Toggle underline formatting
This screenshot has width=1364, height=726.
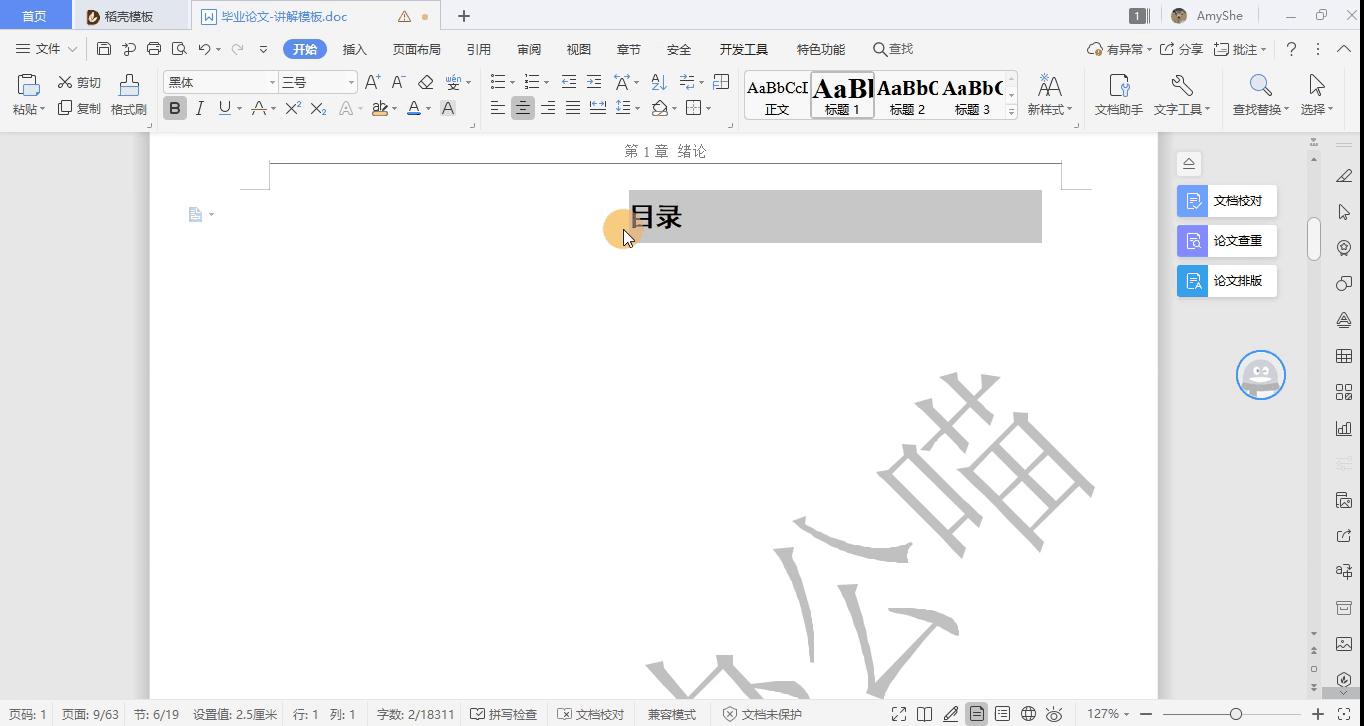220,107
